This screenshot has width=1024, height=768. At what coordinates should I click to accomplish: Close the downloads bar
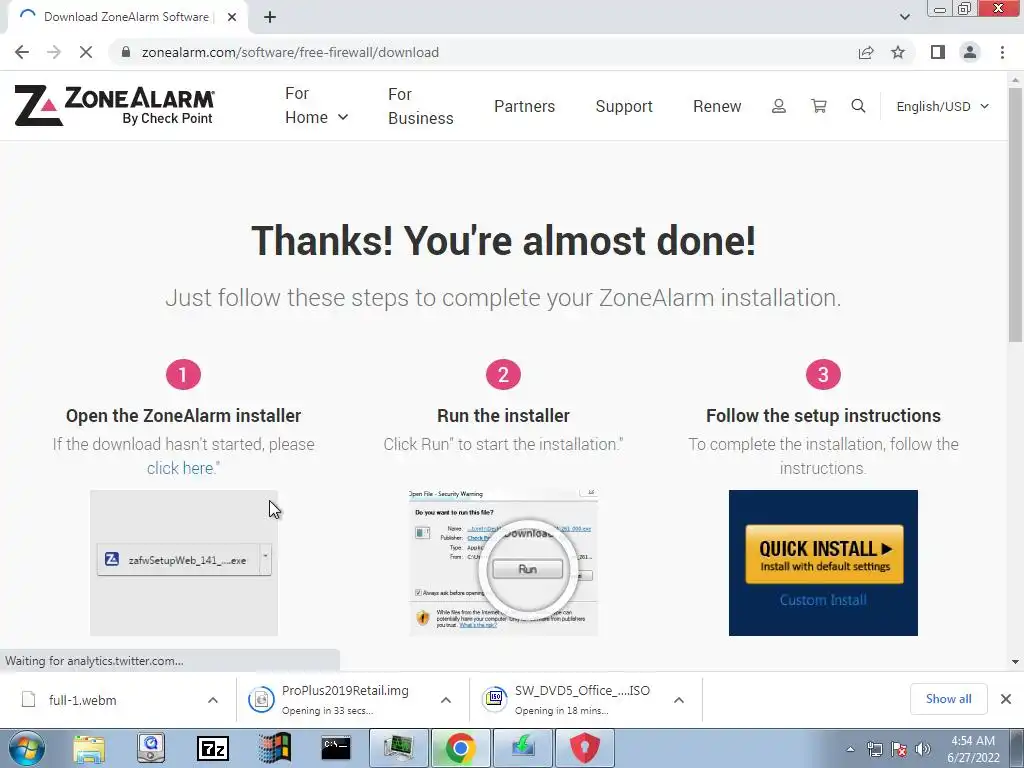click(1006, 699)
